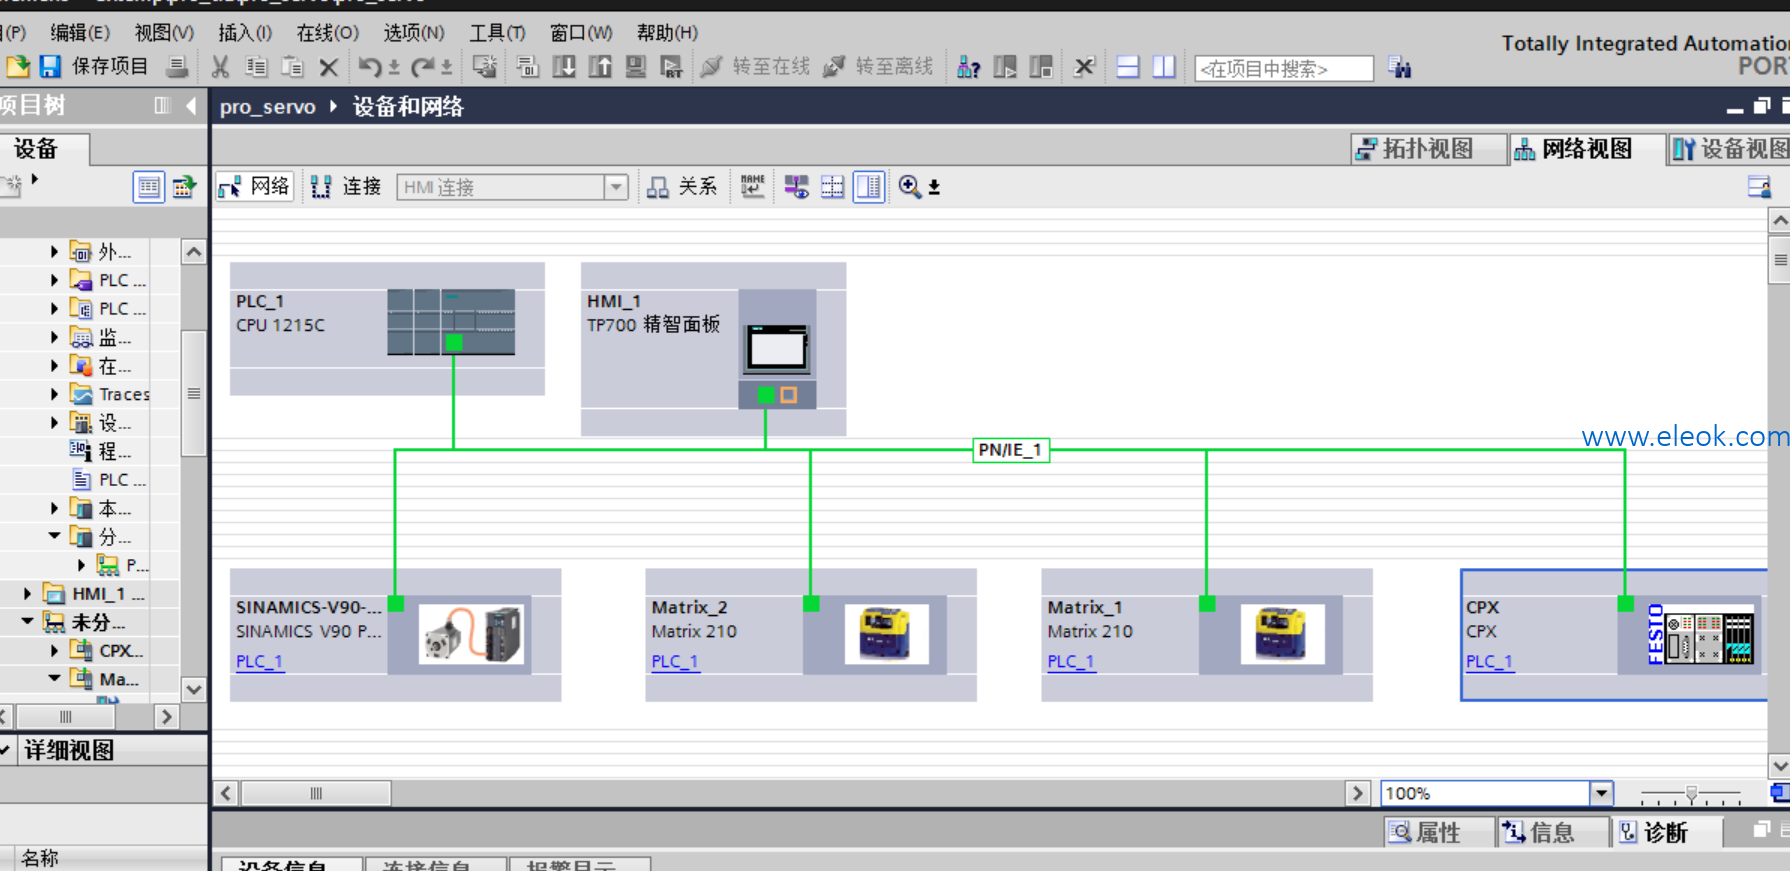Start simulation from the toolbar

pos(635,67)
